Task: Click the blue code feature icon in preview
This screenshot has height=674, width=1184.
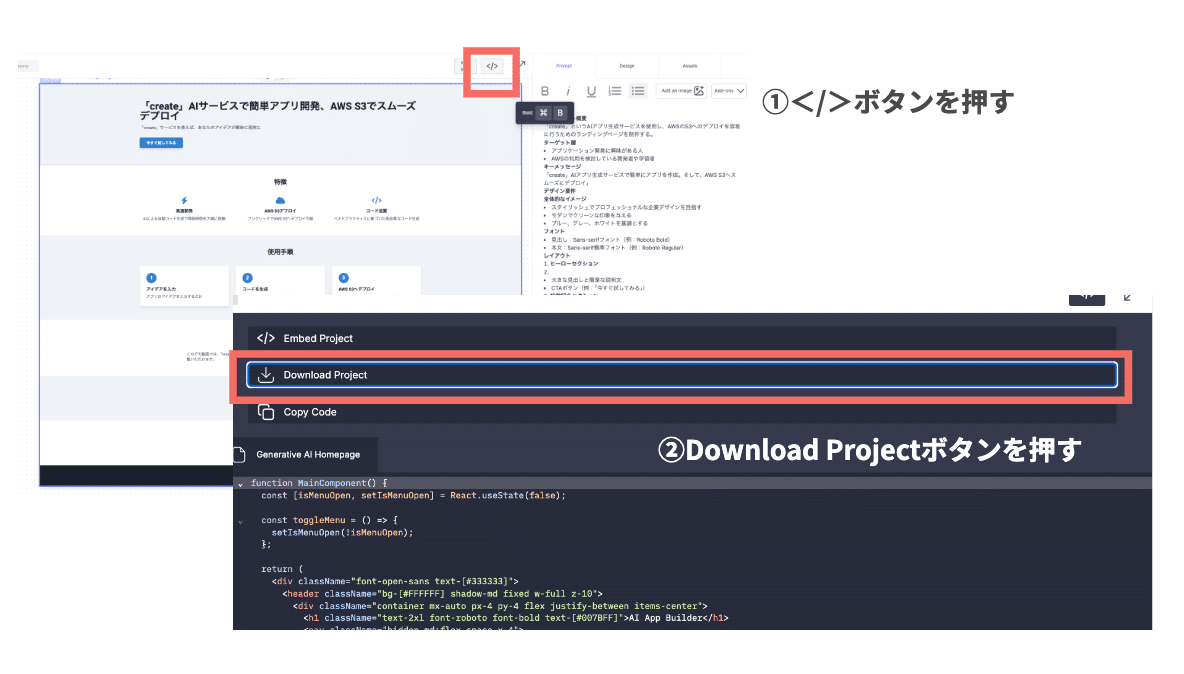Action: pyautogui.click(x=376, y=201)
